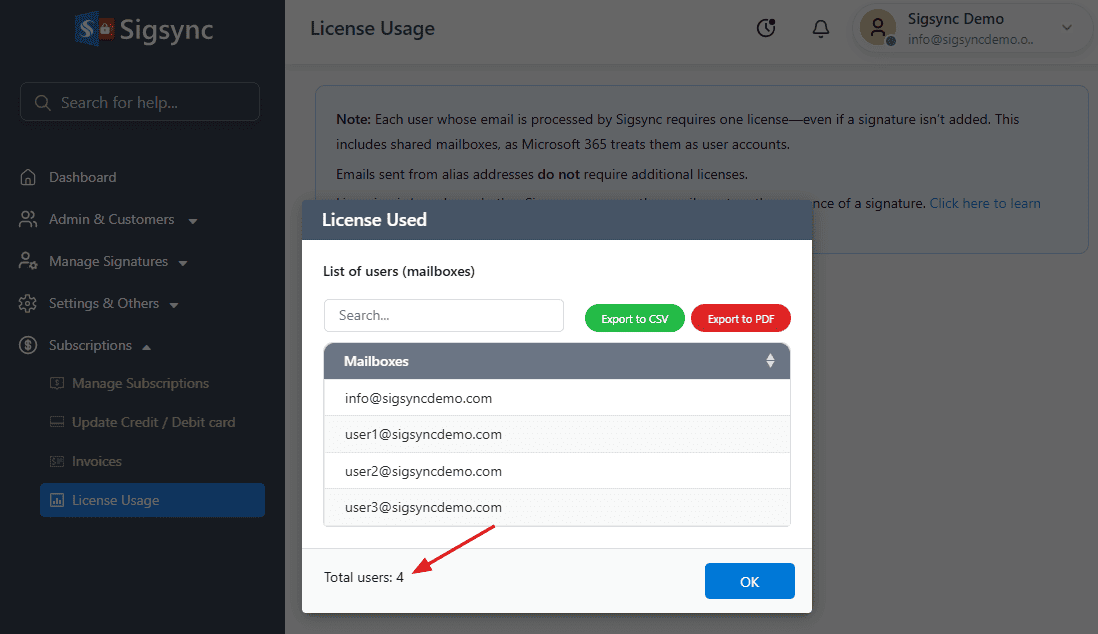Click the Manage Signatures icon
Screen dimensions: 1098x634
[29, 261]
